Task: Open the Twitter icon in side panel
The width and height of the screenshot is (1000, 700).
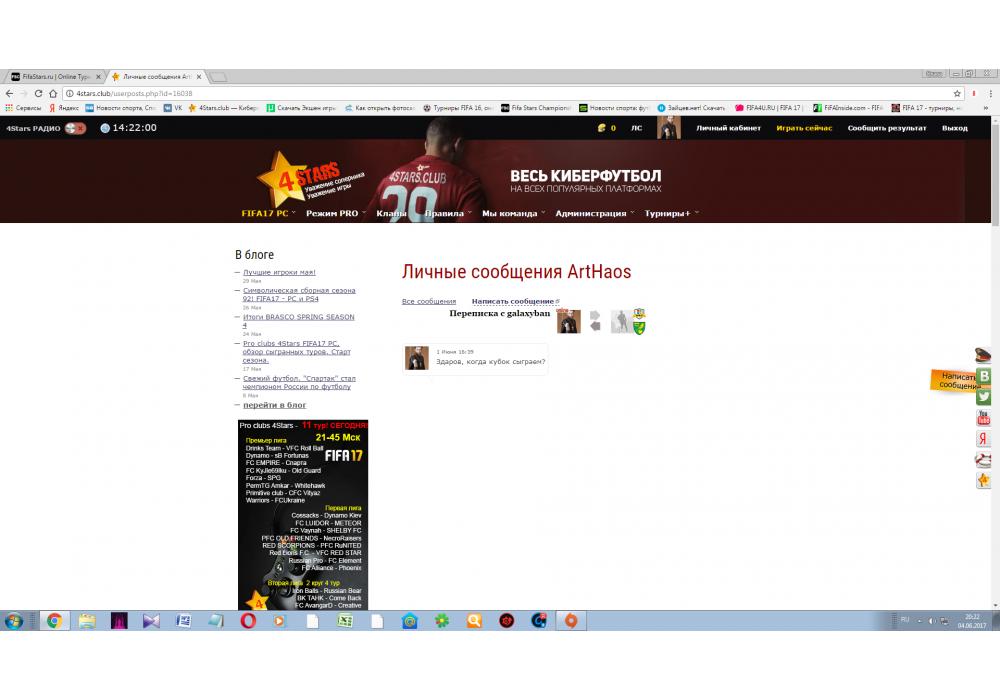Action: pyautogui.click(x=984, y=396)
